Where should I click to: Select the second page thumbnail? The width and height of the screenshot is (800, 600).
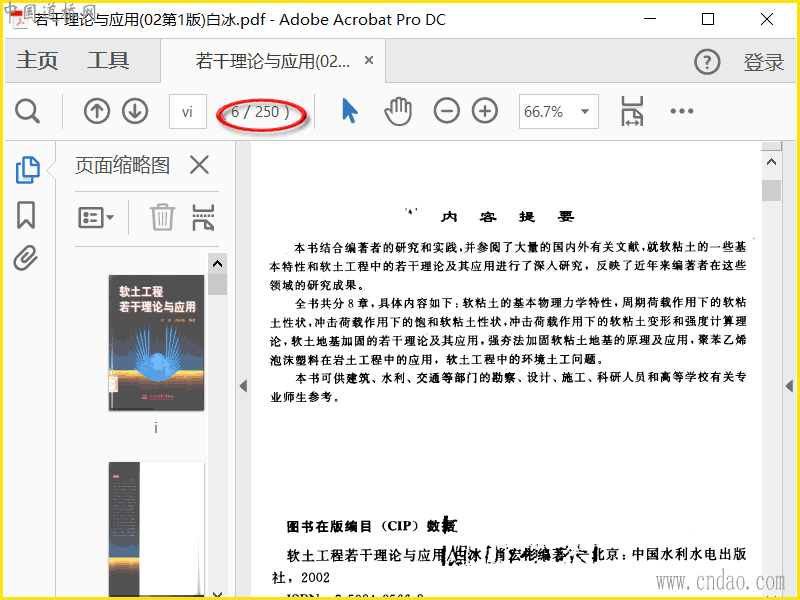(156, 529)
